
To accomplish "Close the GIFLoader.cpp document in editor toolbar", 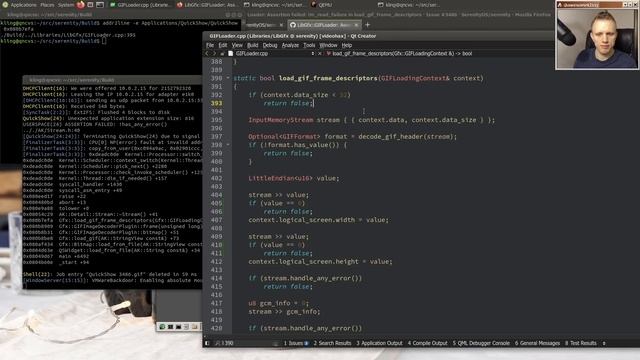I will (x=320, y=53).
